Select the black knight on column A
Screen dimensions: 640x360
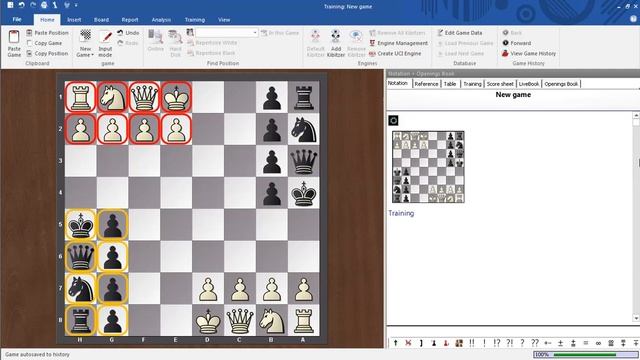304,129
